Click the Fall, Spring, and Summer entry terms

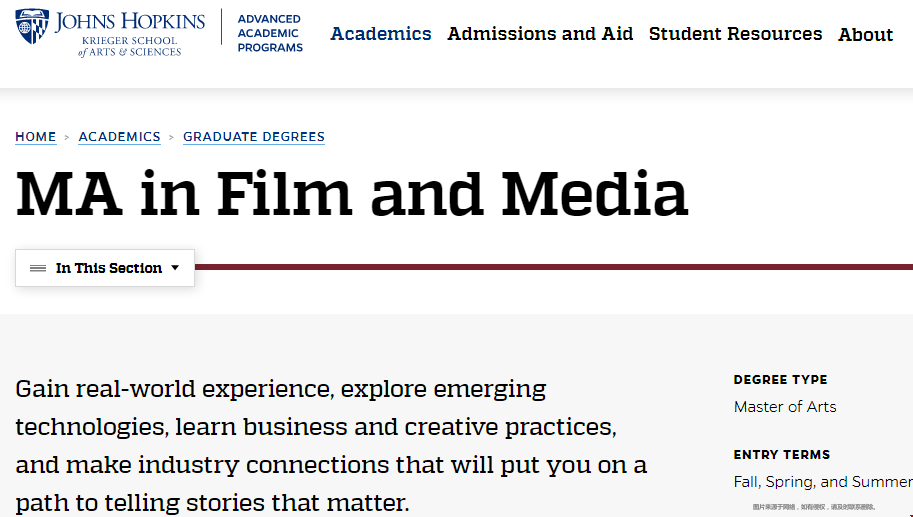tap(822, 482)
